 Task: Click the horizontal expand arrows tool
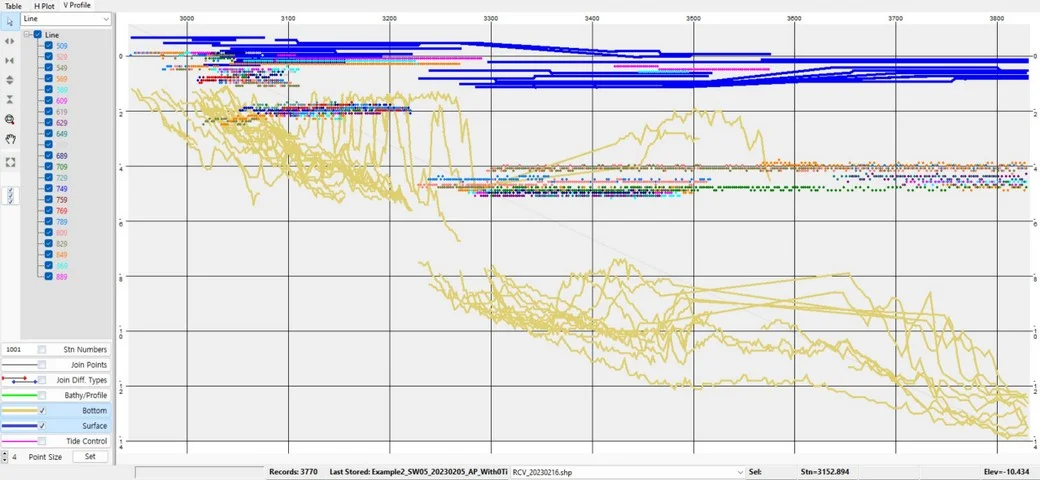click(x=9, y=41)
